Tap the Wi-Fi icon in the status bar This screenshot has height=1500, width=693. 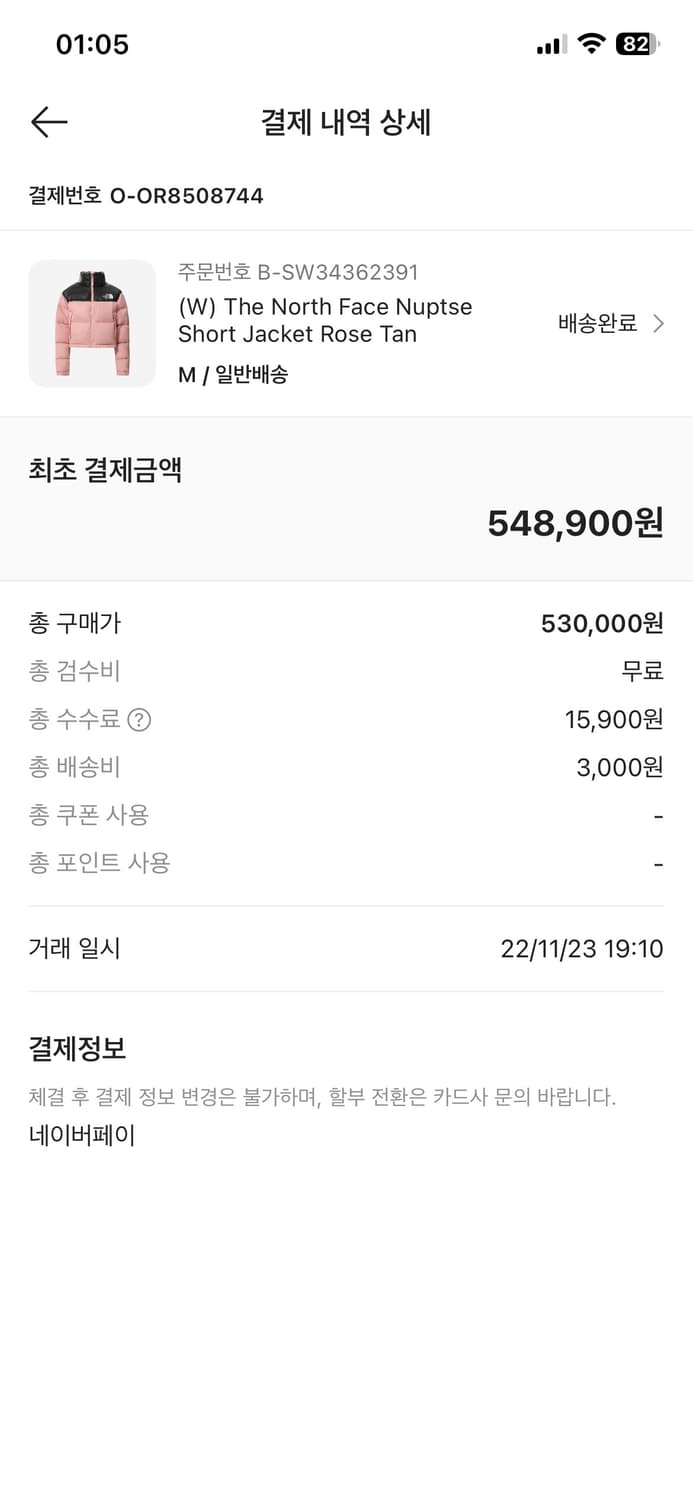(x=592, y=43)
